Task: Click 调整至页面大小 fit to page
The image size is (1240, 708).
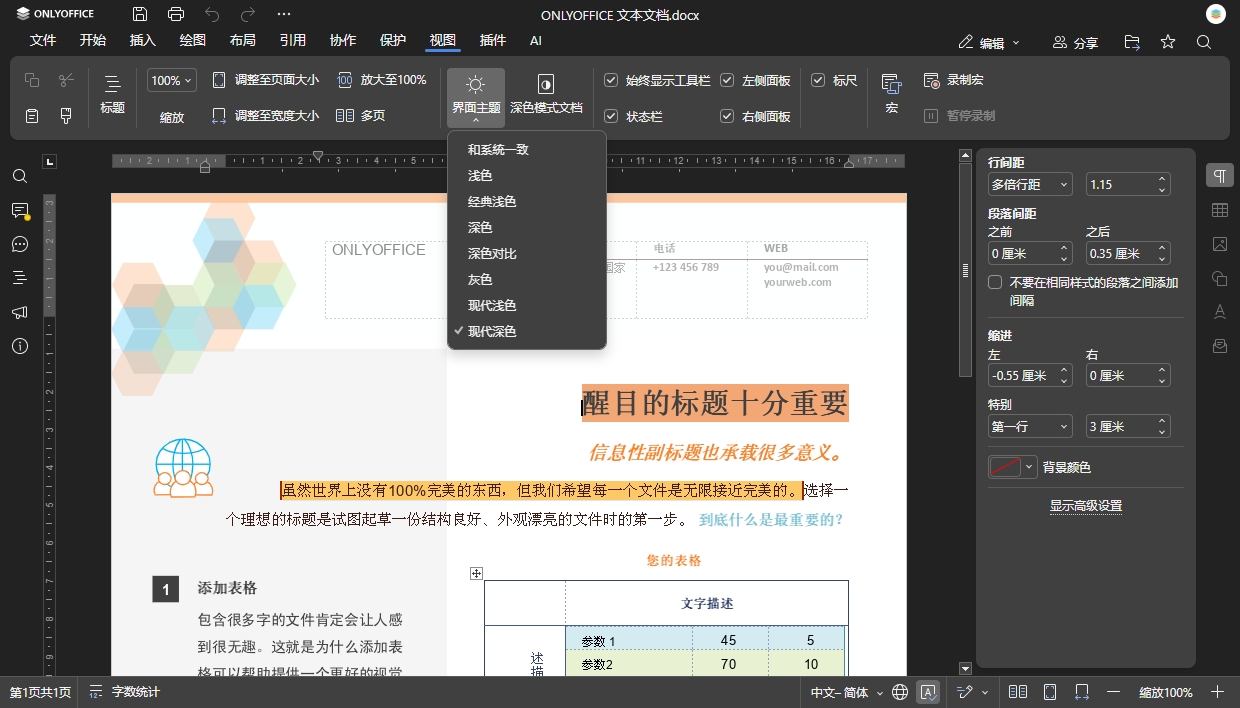Action: click(x=265, y=80)
